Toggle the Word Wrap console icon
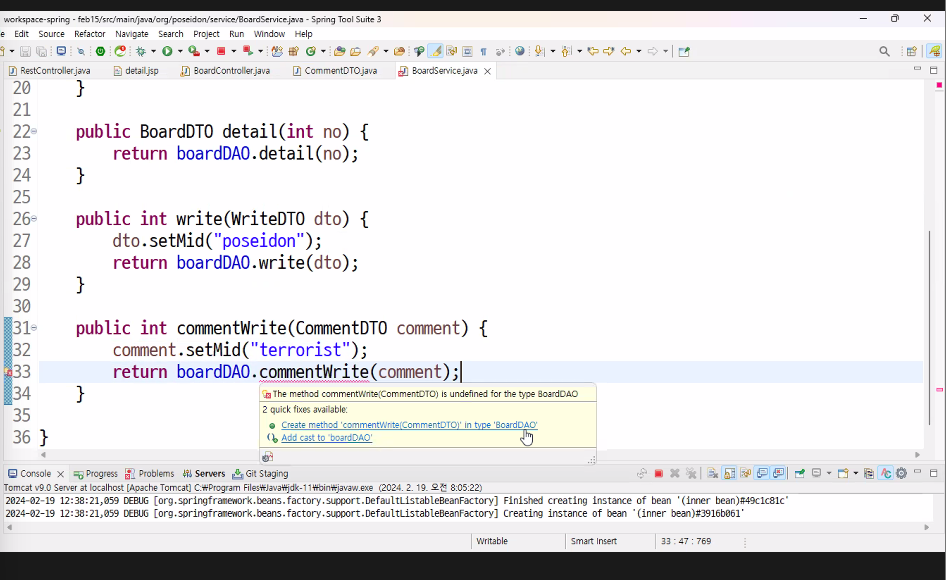This screenshot has height=580, width=946. coord(745,474)
